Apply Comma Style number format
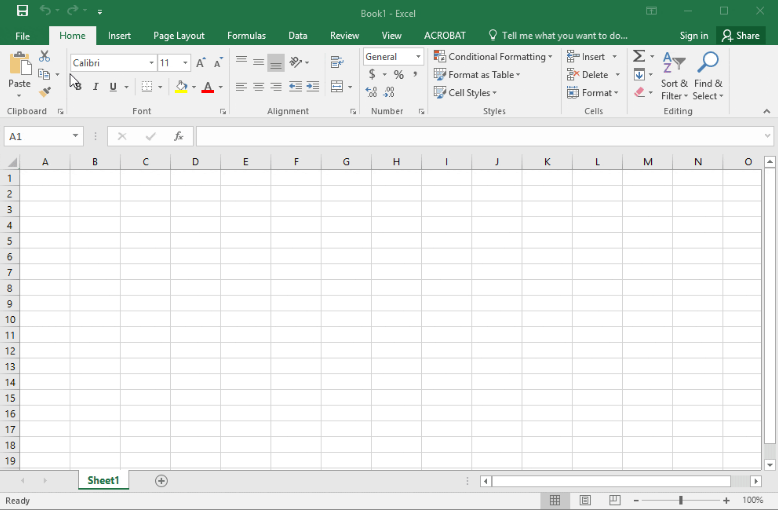 coord(415,74)
